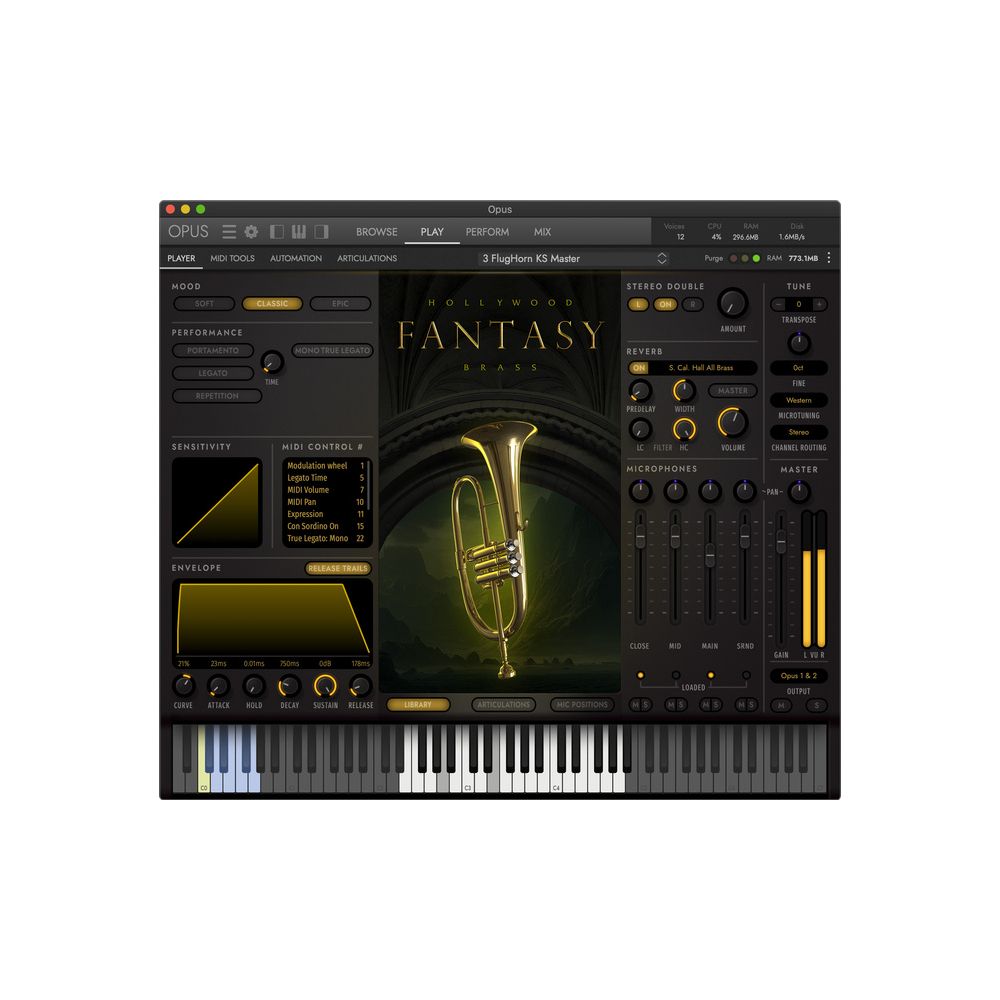Screen dimensions: 1000x1000
Task: Toggle the right sidebar panel icon
Action: (321, 232)
